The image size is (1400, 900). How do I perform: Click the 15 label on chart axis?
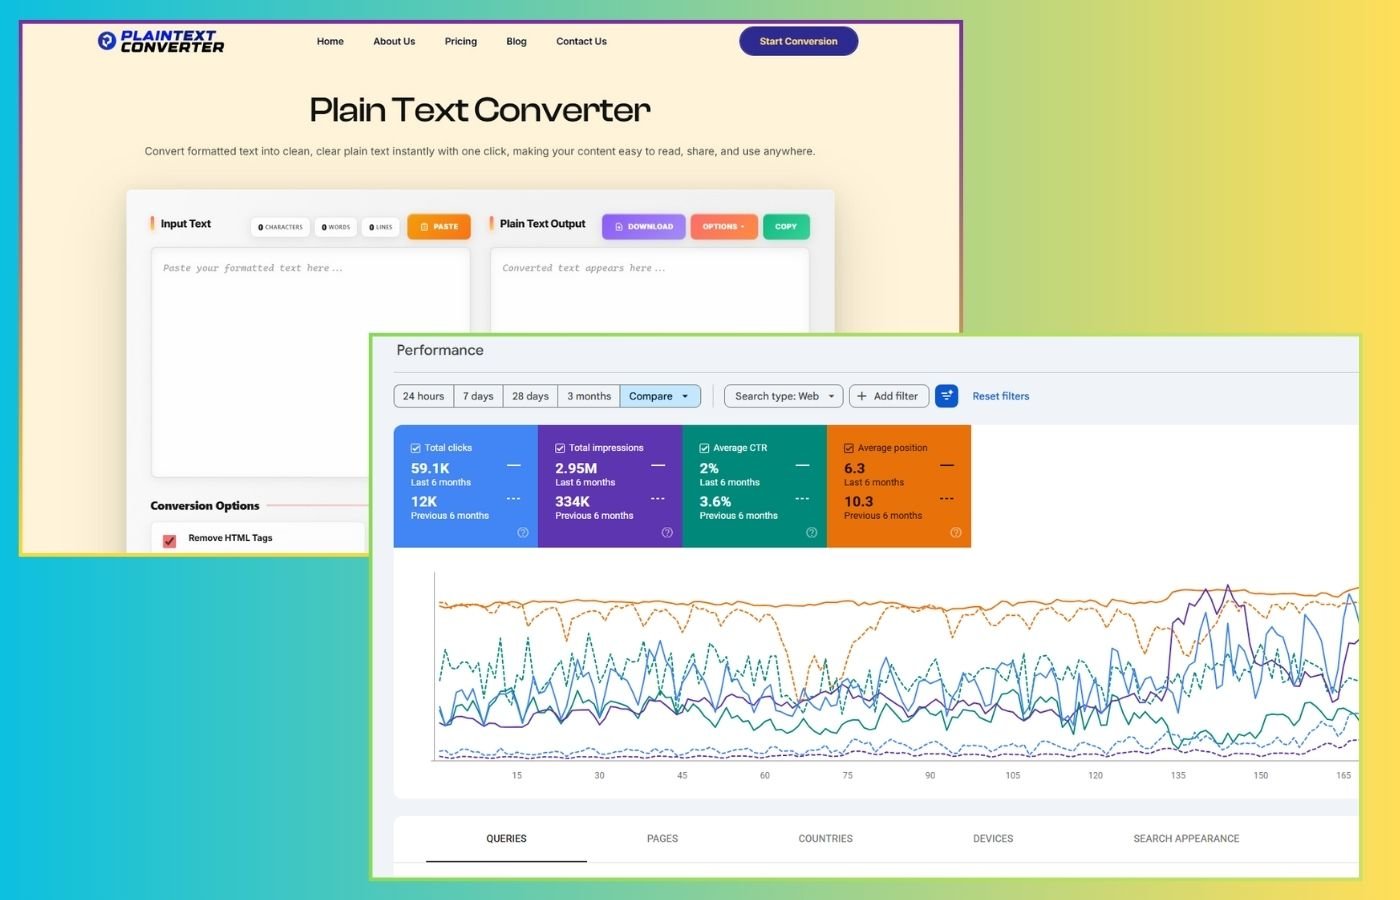point(517,775)
